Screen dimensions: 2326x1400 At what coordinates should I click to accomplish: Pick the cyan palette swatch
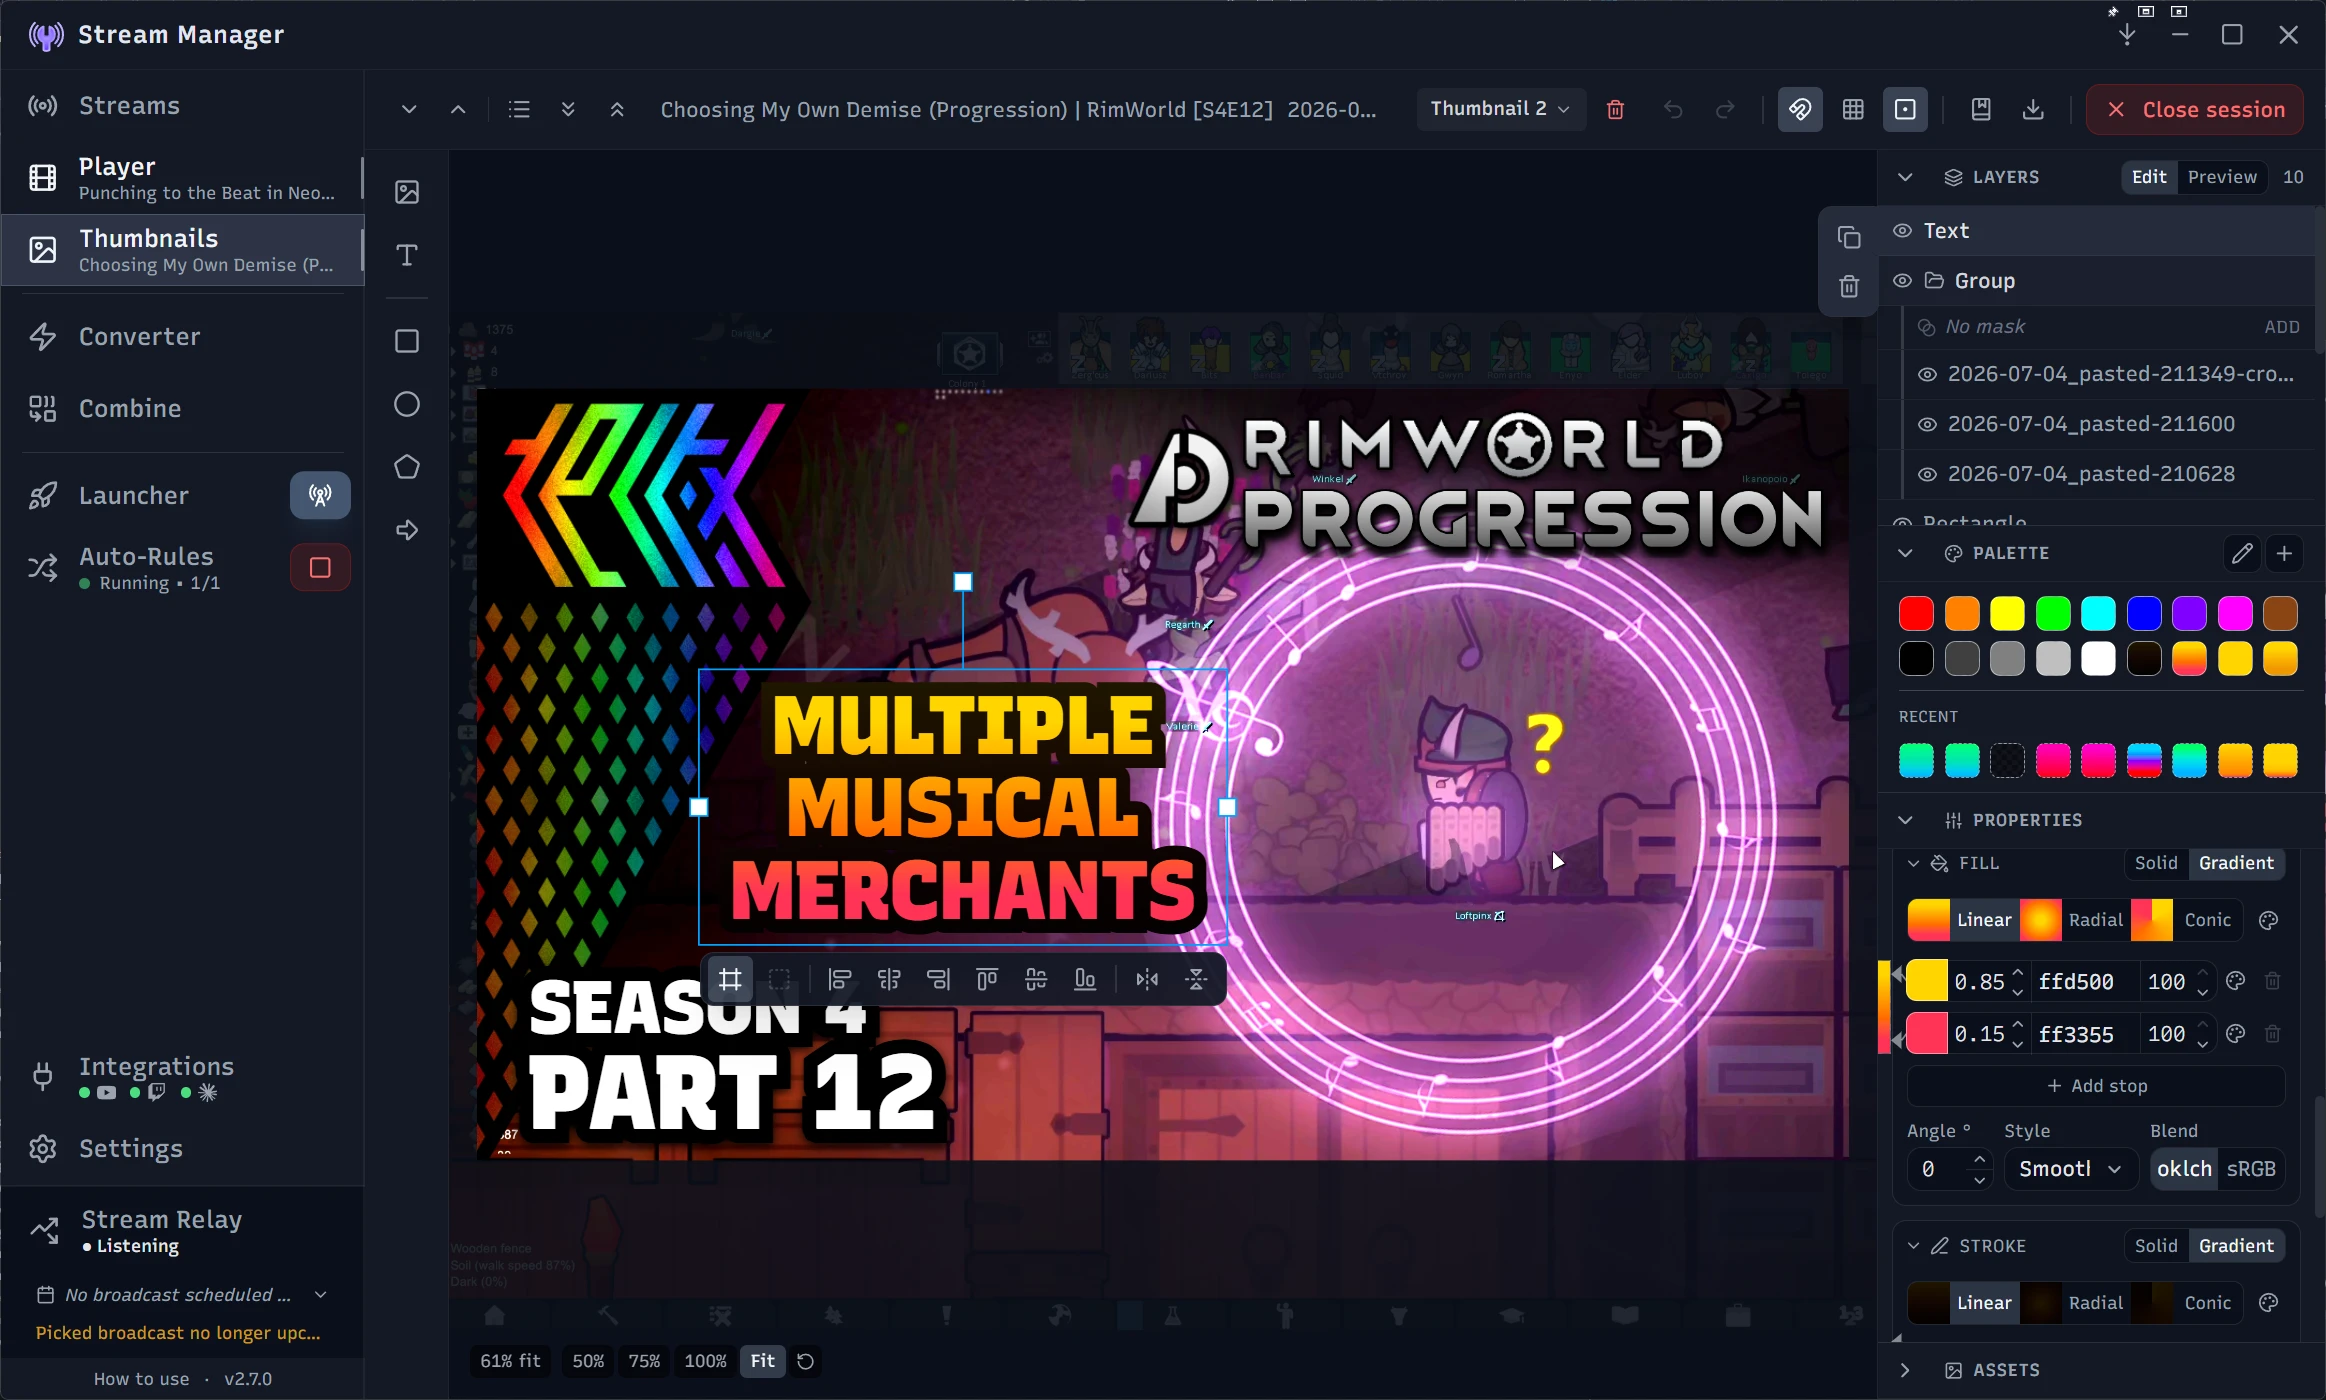(2098, 613)
